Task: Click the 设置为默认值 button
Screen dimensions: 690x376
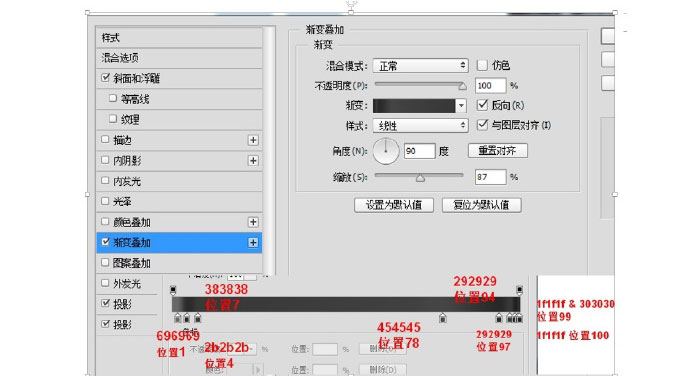Action: click(394, 205)
